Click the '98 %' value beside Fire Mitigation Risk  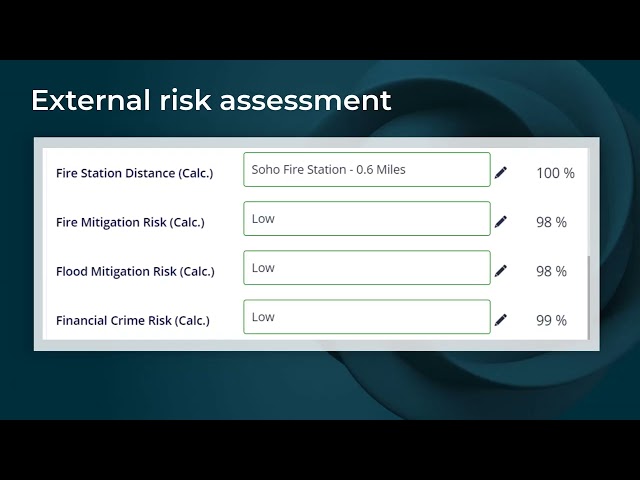click(x=551, y=222)
